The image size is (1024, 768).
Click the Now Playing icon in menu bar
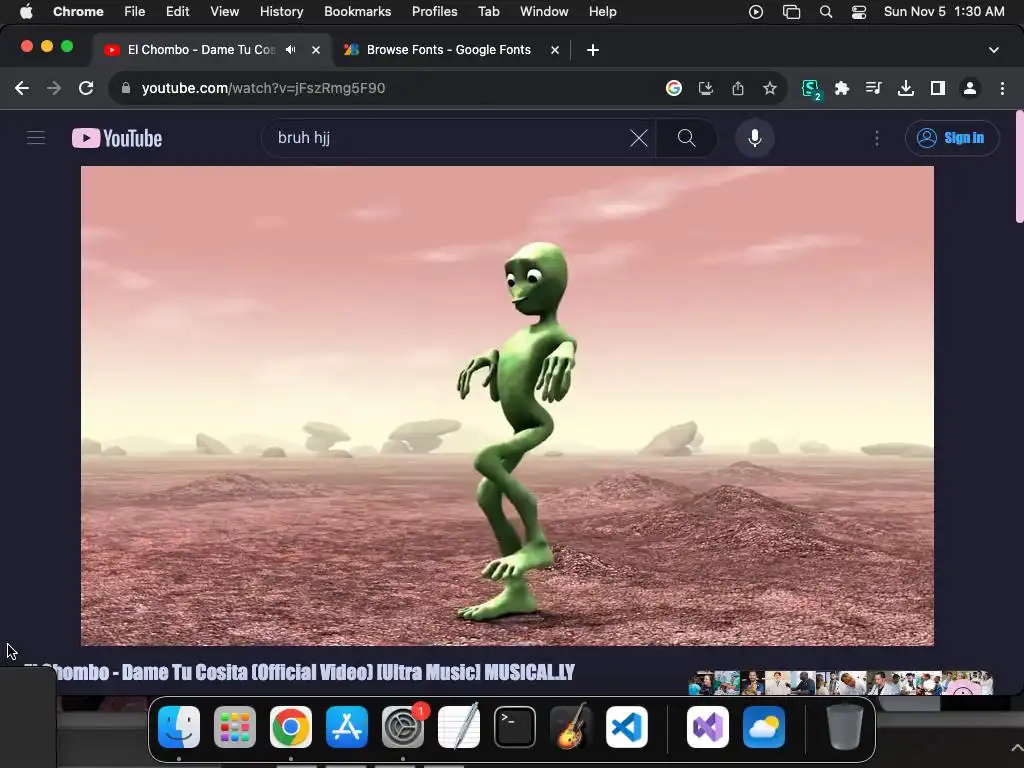pos(756,12)
